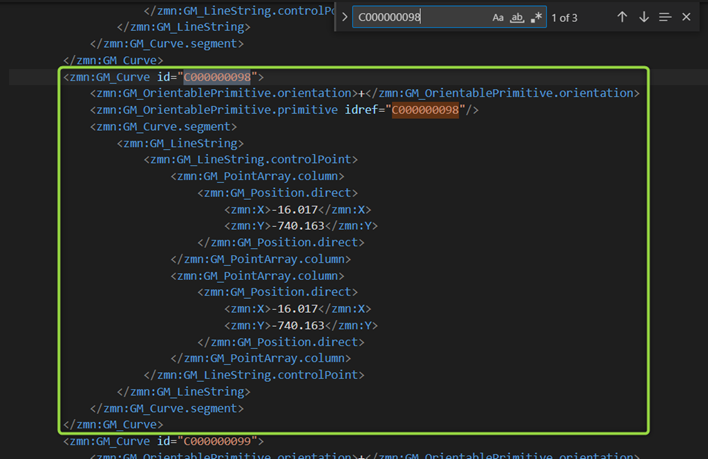708x459 pixels.
Task: Click first opening GM_Position.direct tag
Action: coord(278,193)
